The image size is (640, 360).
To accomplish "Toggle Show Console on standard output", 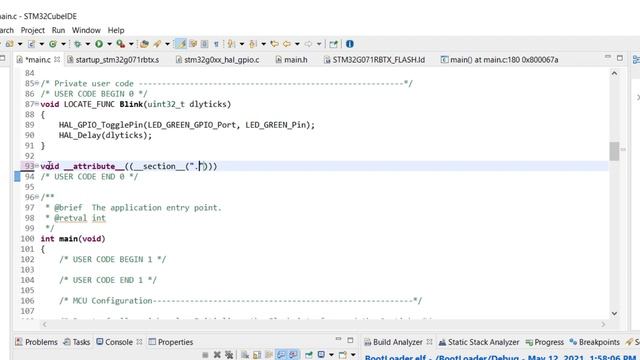I will (281, 355).
